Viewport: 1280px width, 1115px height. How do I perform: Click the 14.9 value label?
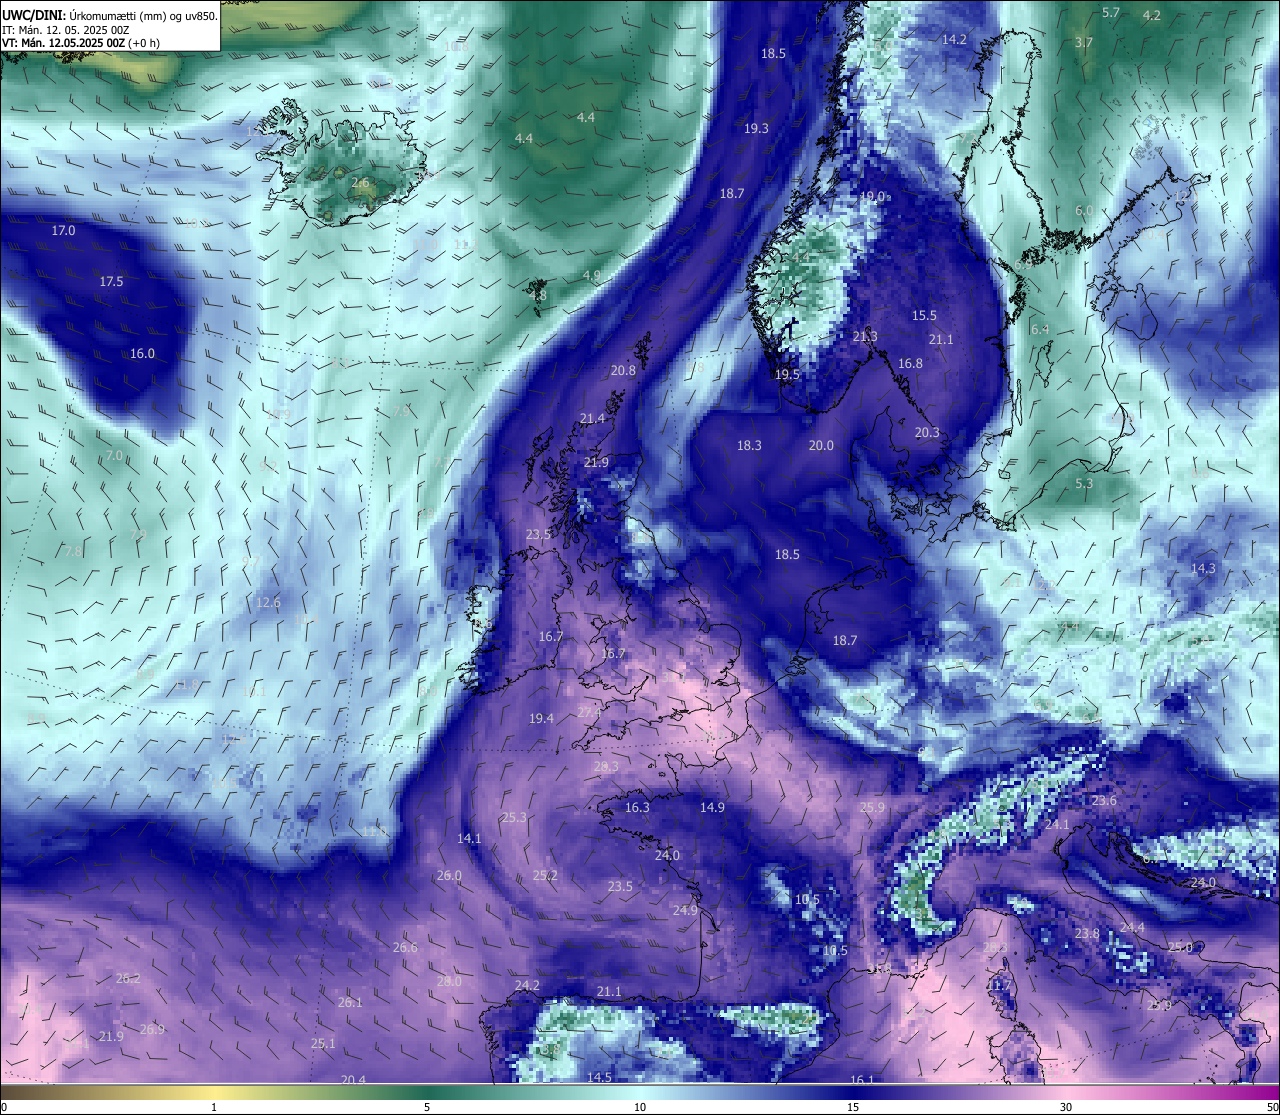[x=712, y=808]
